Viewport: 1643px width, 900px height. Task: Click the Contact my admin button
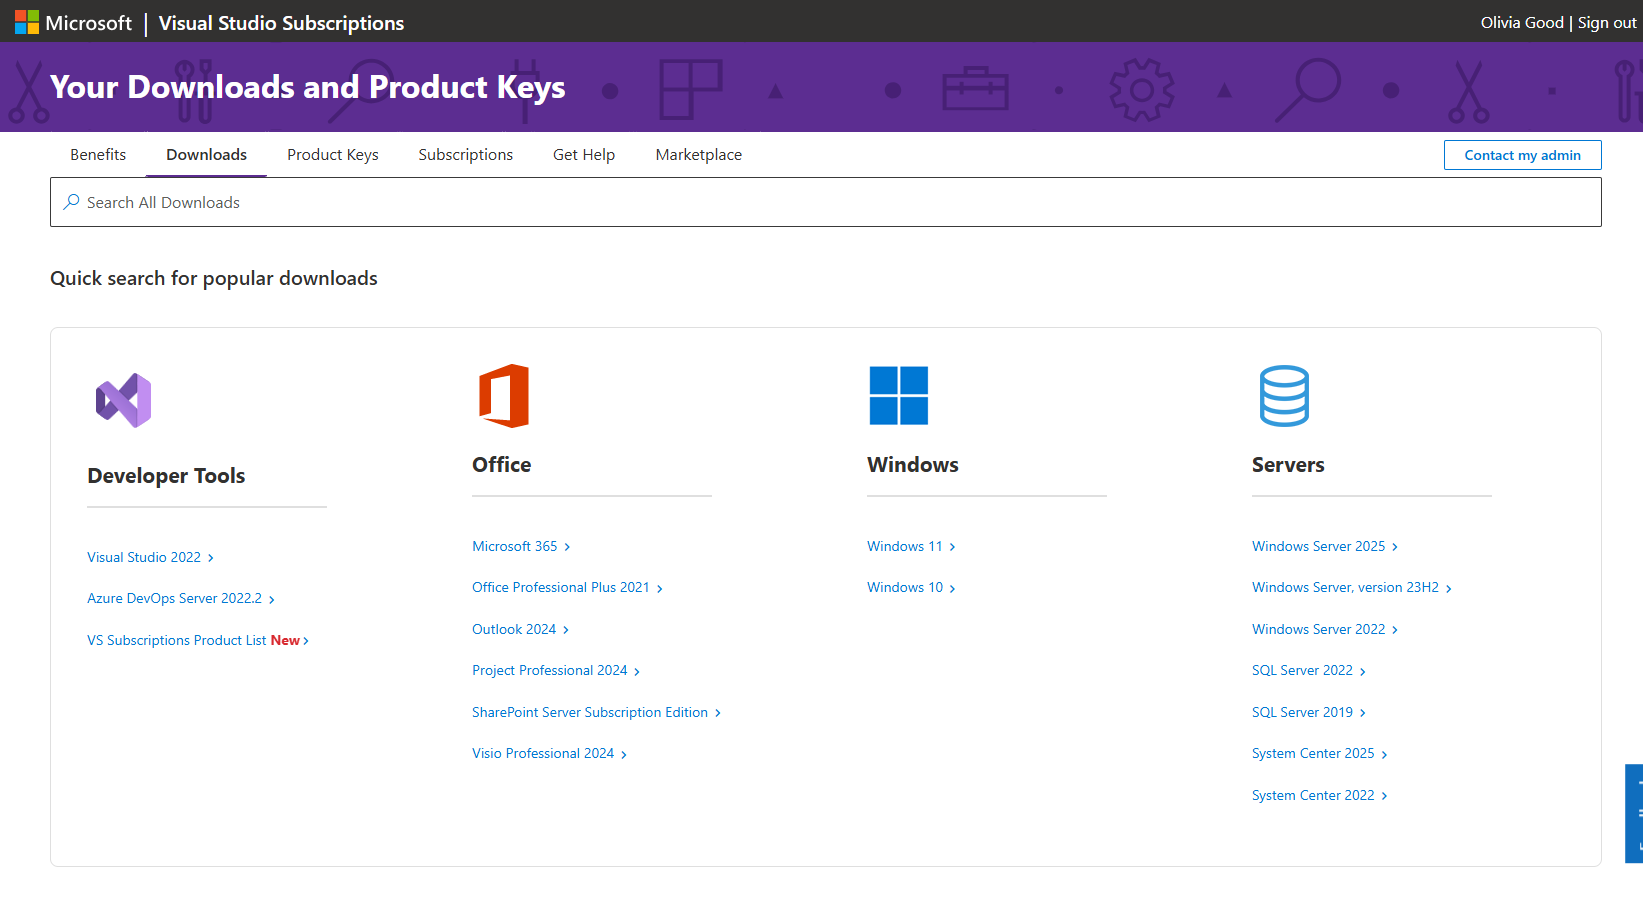pyautogui.click(x=1522, y=155)
